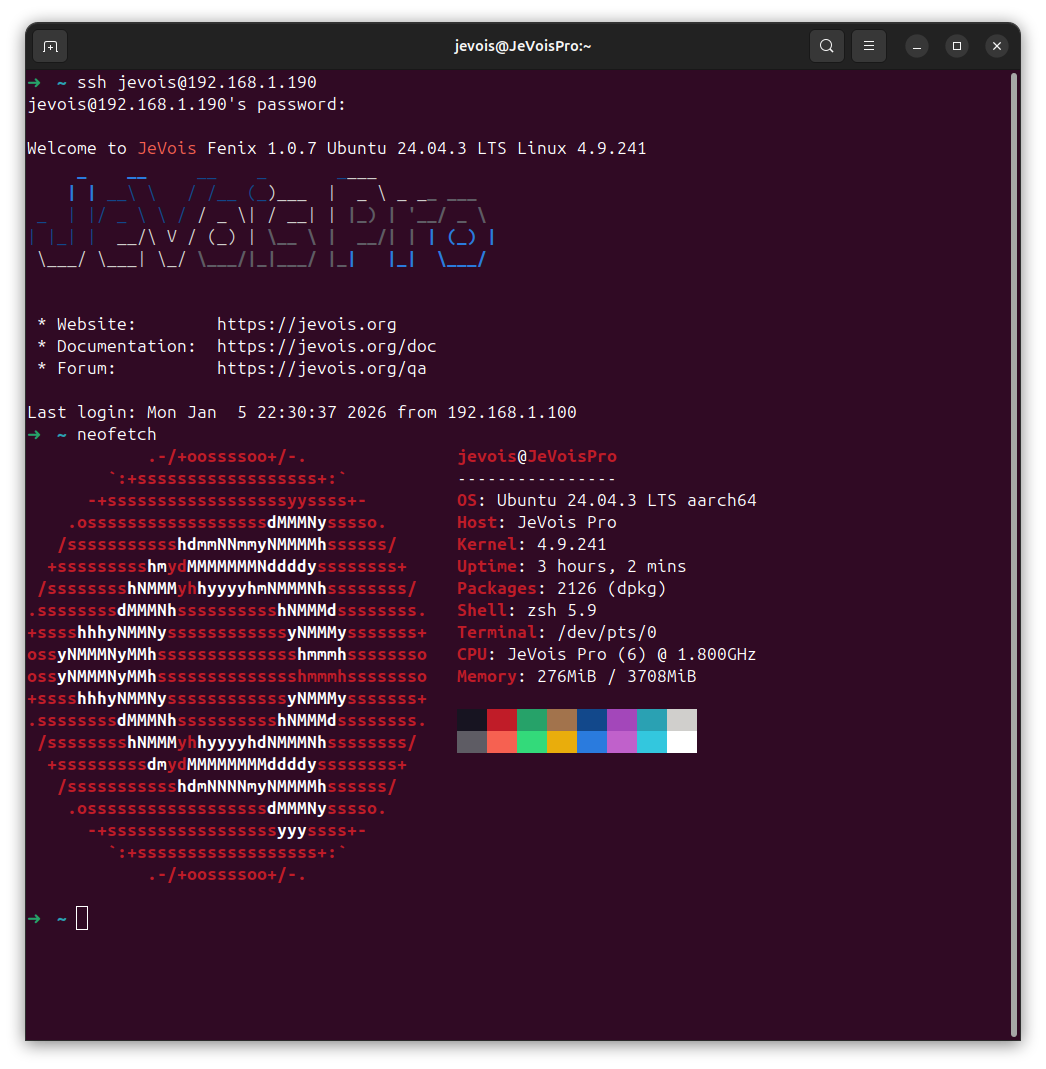
Task: Click the JeVois banner text in the welcome message
Action: point(167,148)
